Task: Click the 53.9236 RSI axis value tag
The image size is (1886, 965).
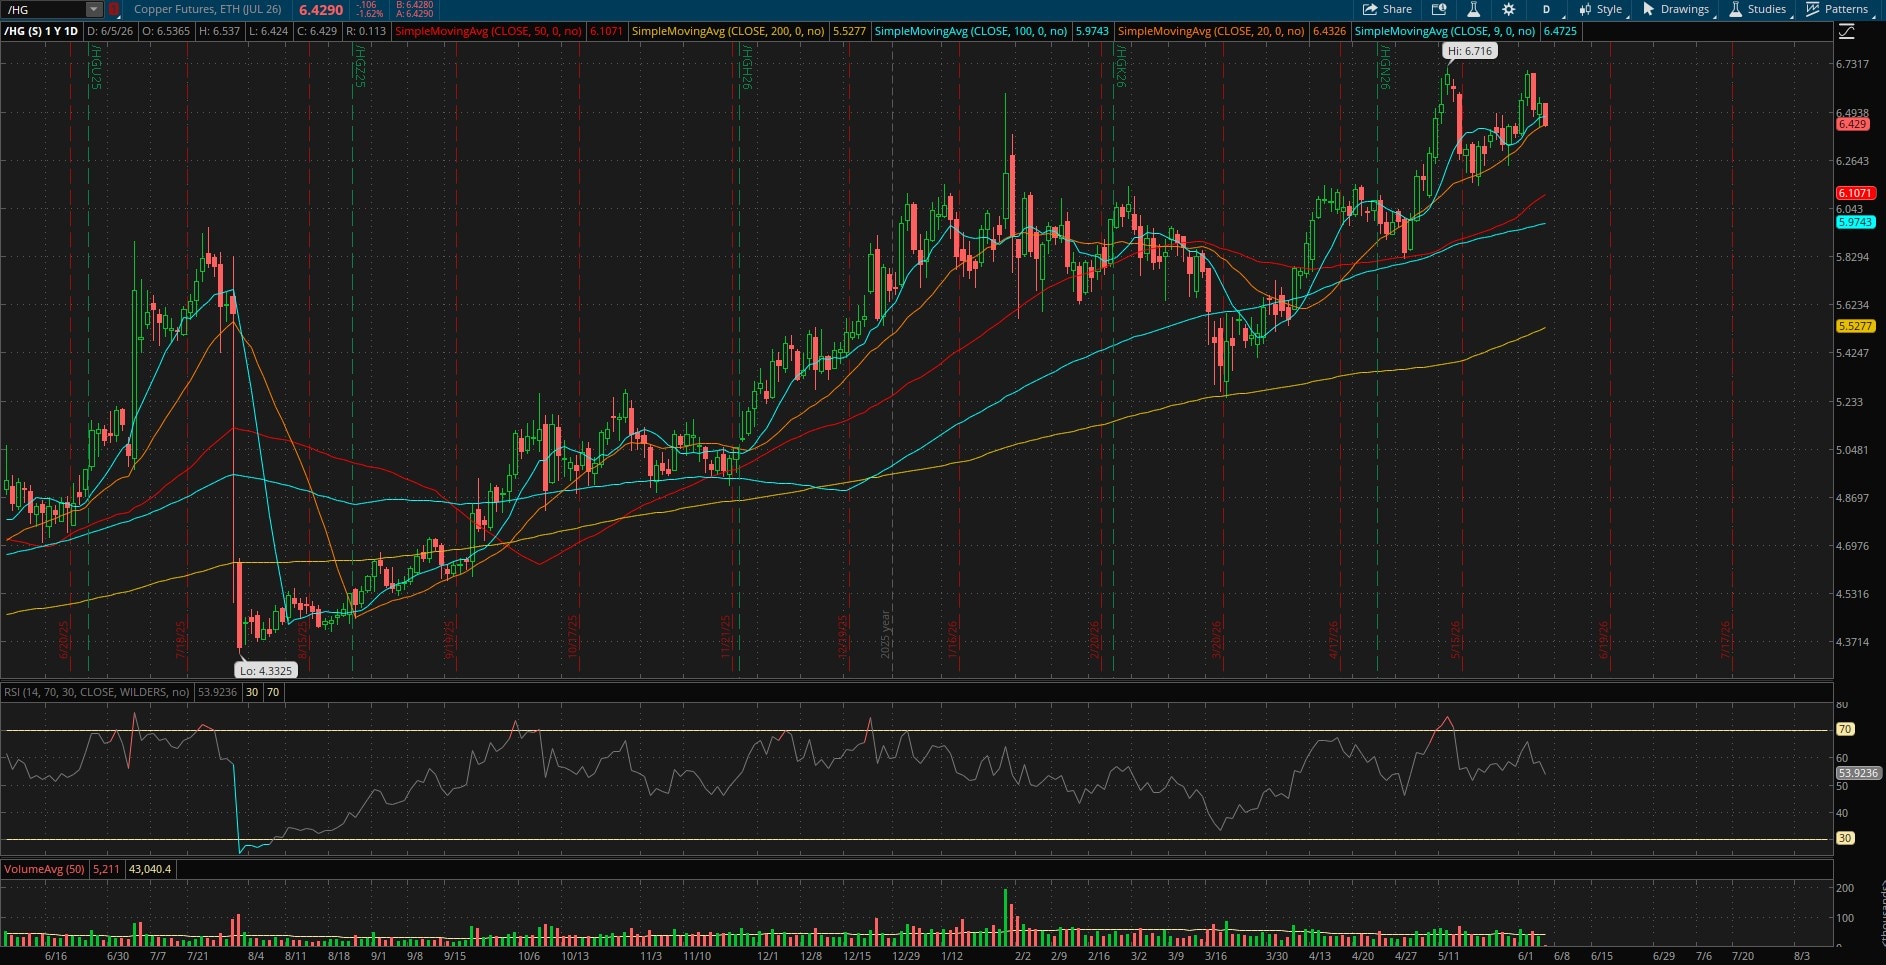Action: tap(1858, 773)
